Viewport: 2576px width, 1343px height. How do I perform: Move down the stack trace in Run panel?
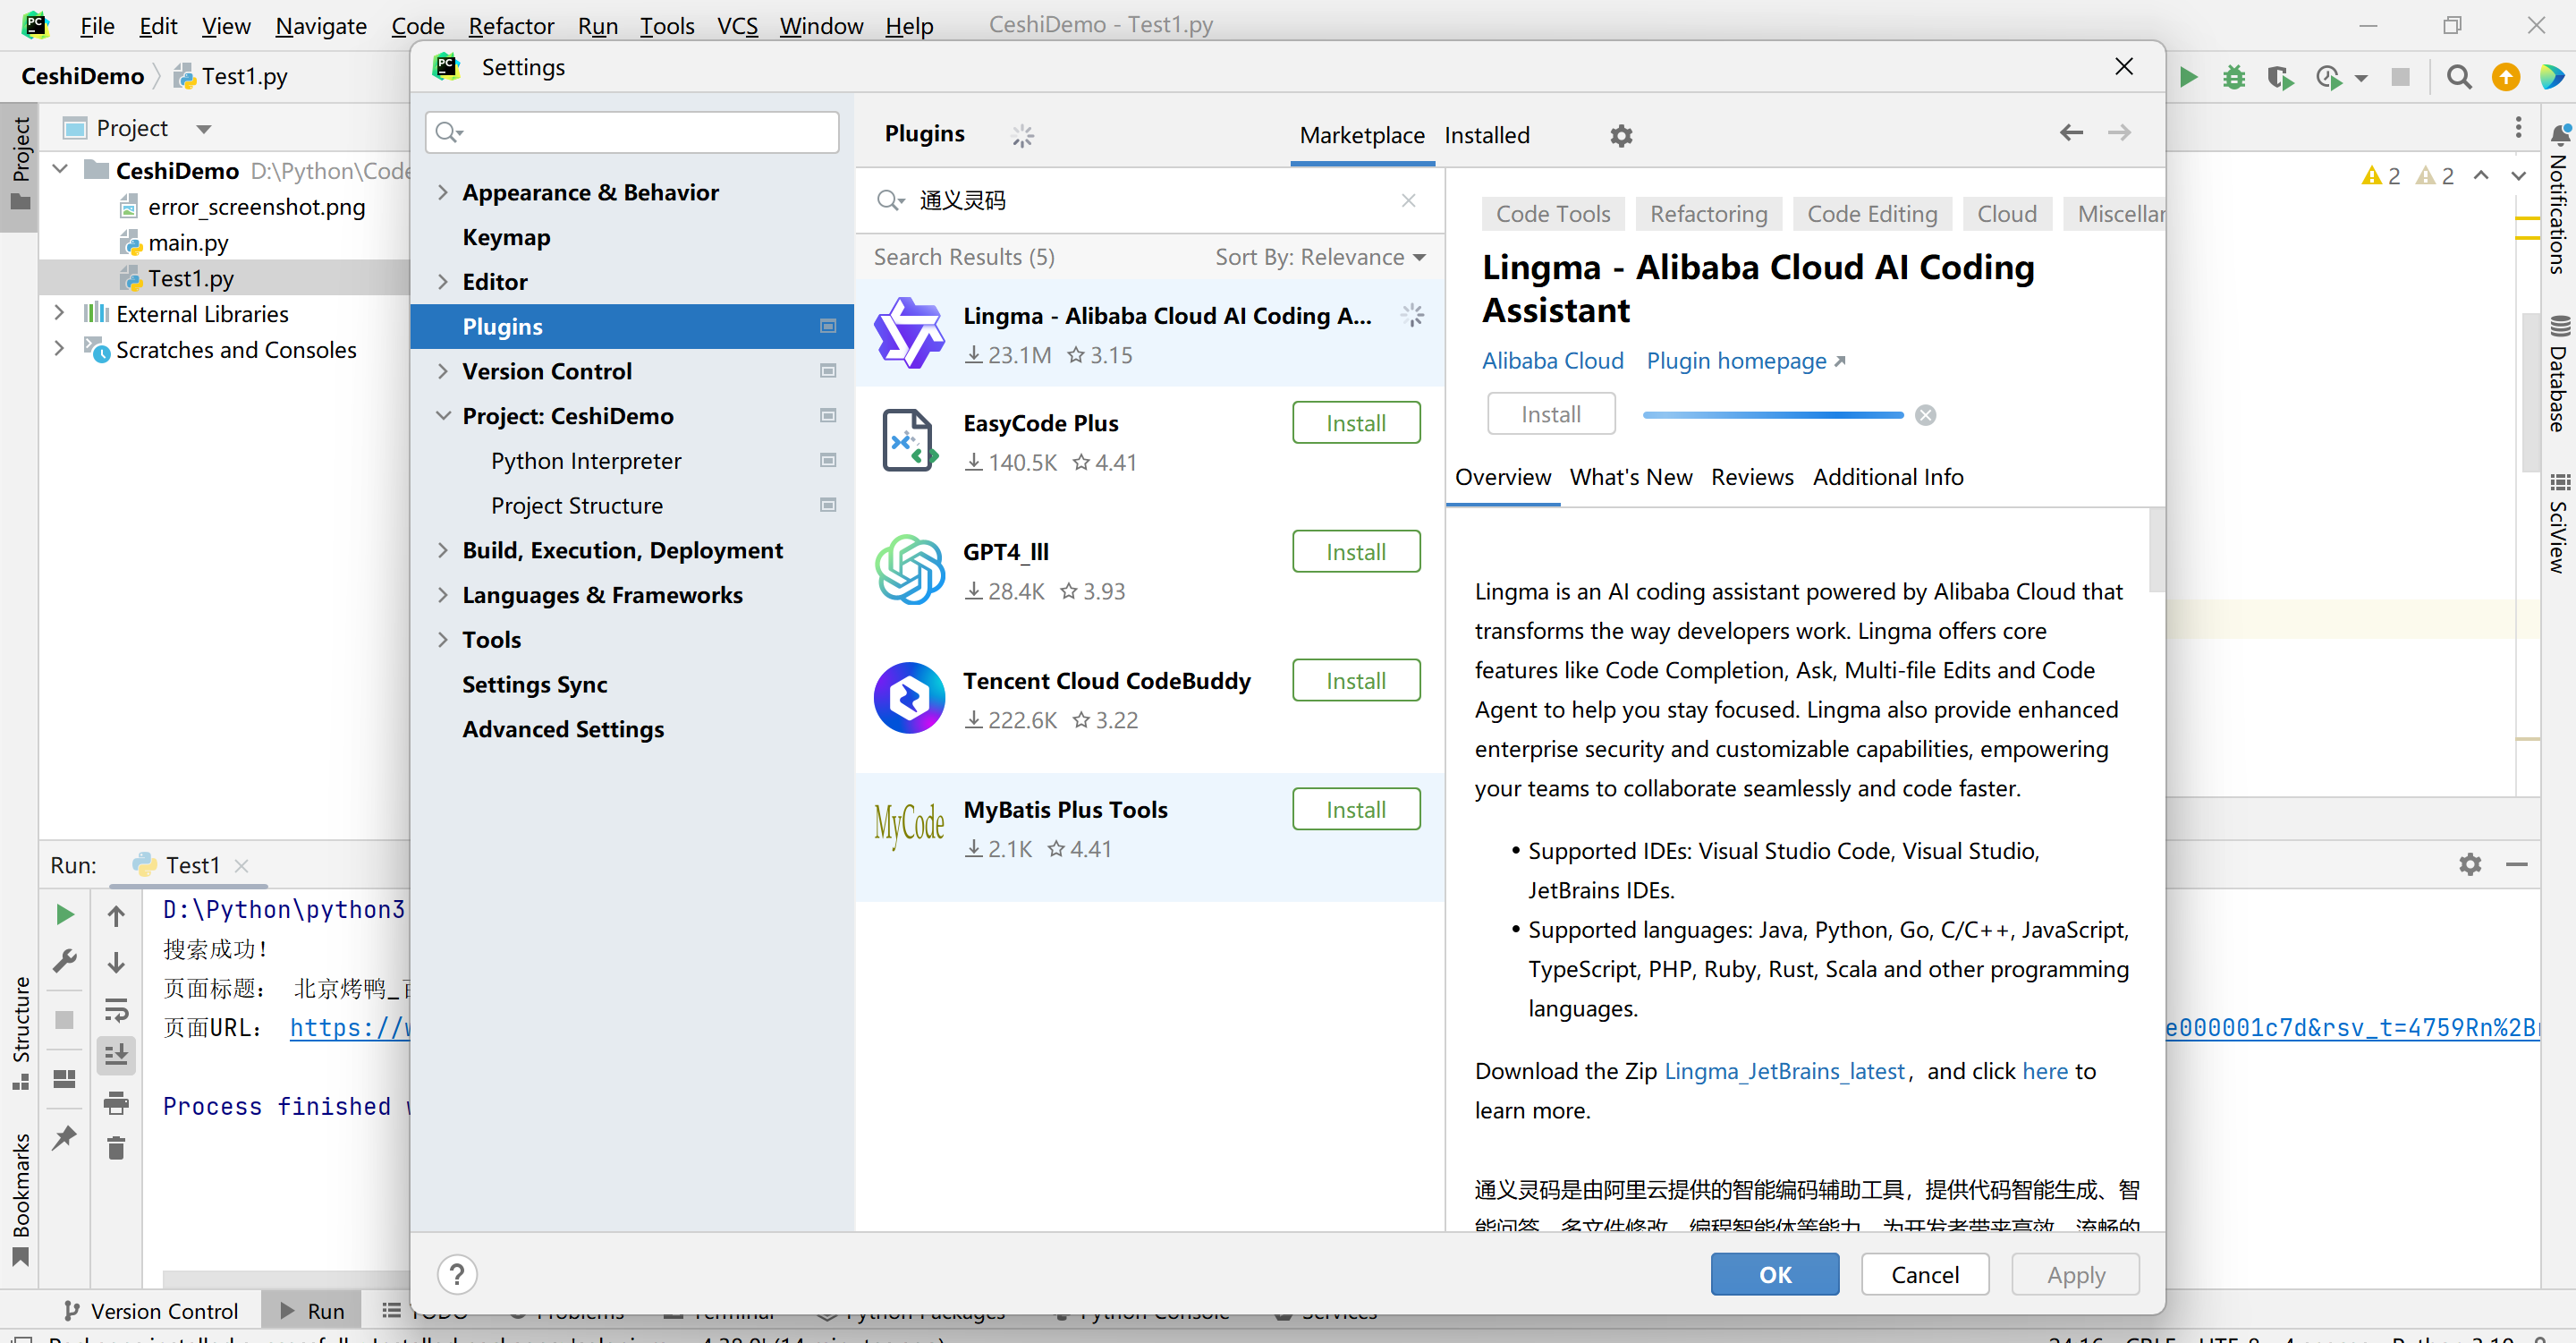116,962
